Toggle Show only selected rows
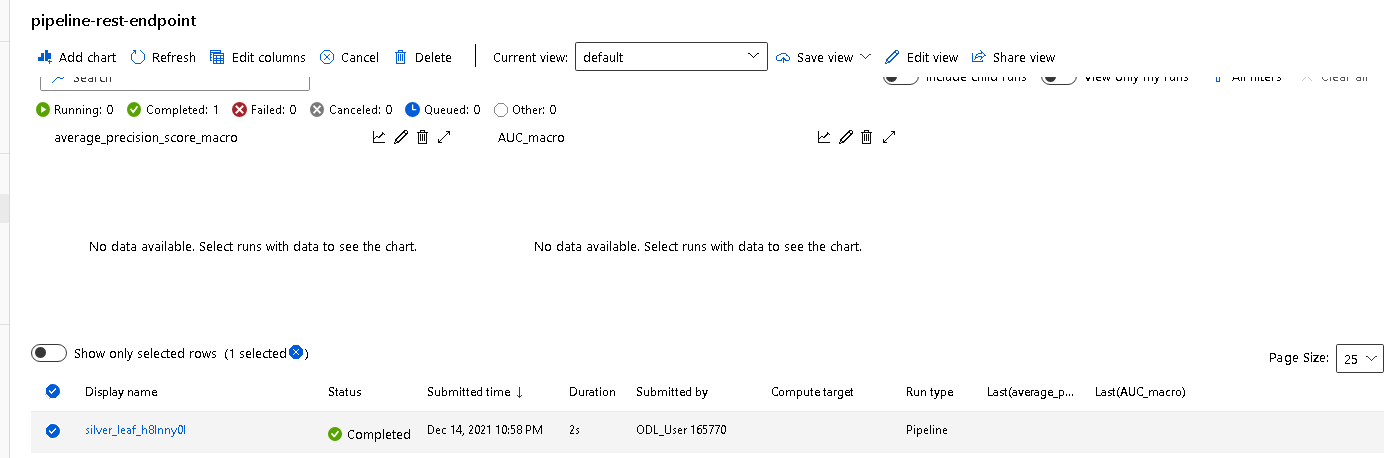Image resolution: width=1384 pixels, height=458 pixels. (49, 353)
